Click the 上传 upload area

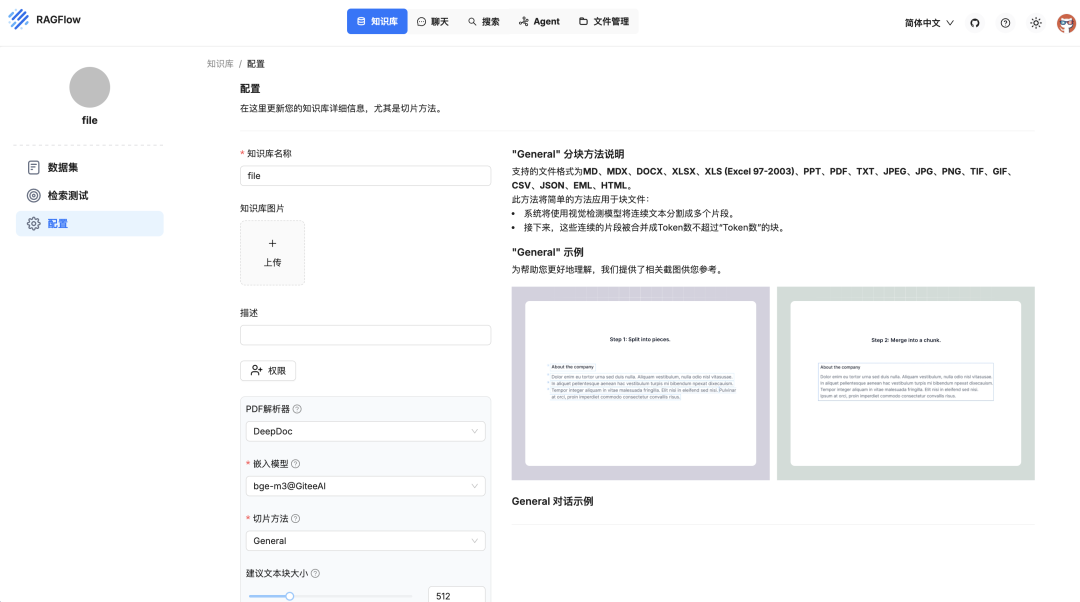click(272, 252)
